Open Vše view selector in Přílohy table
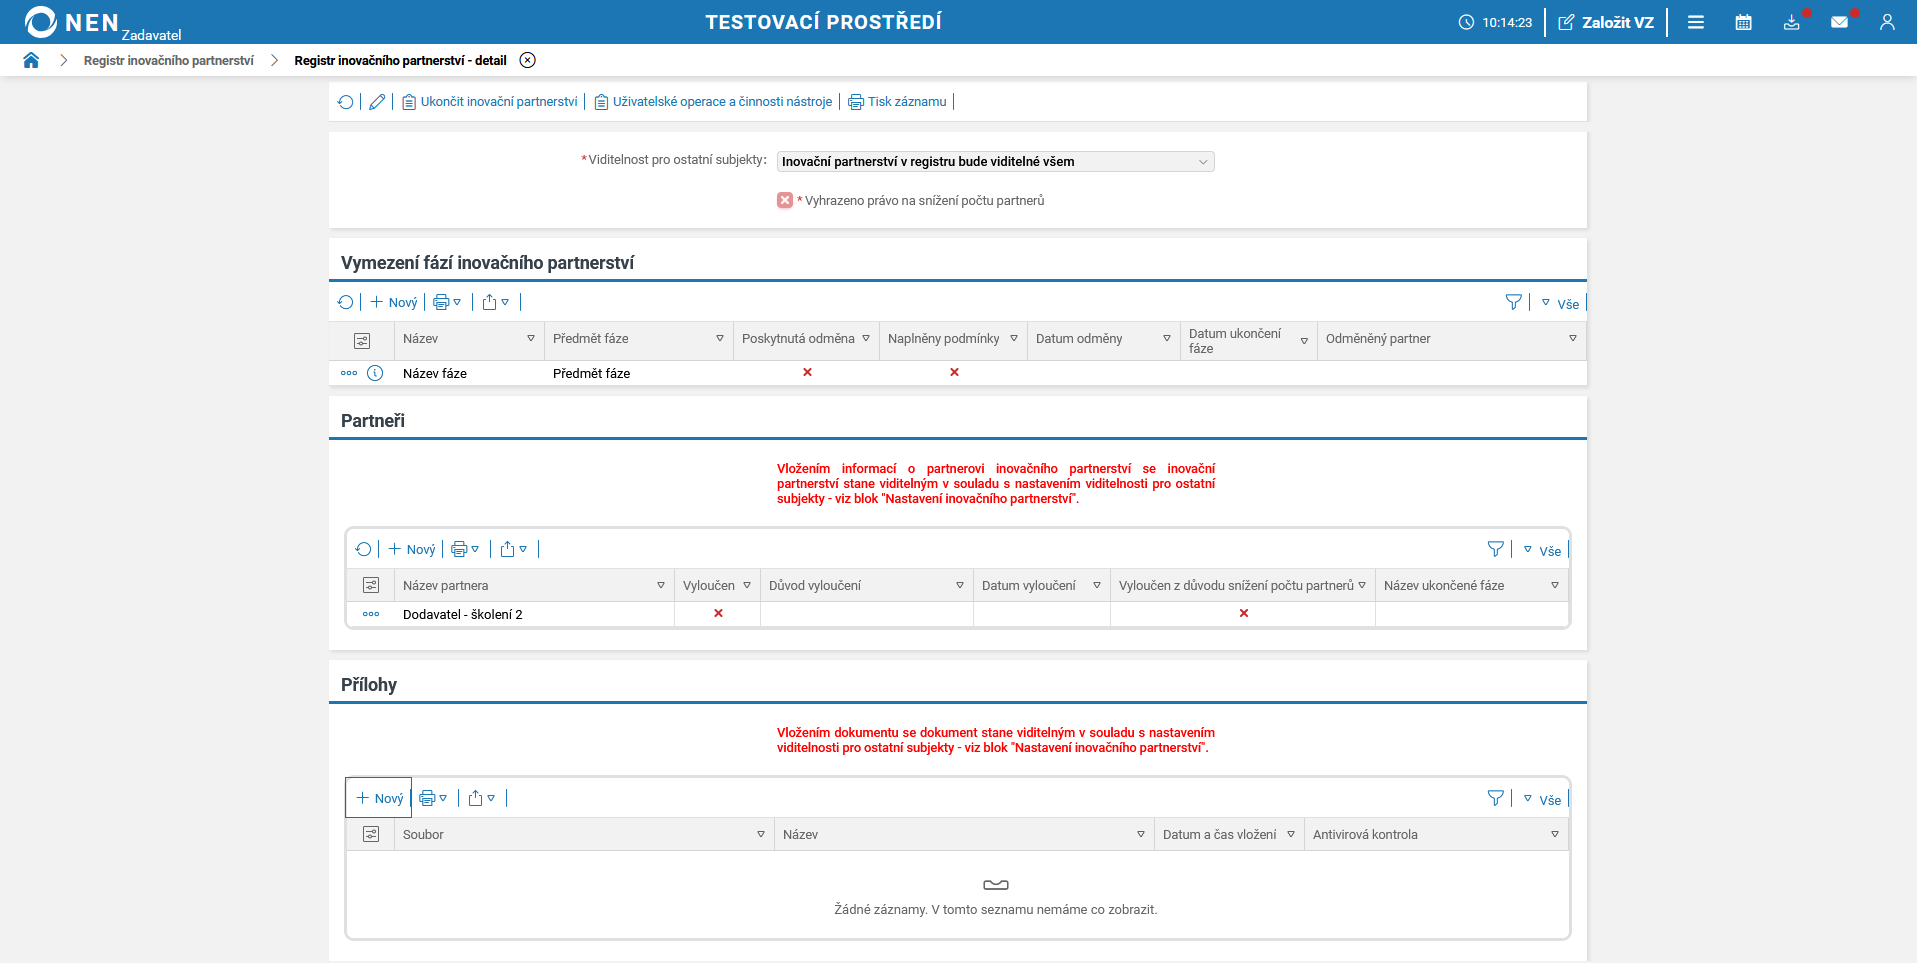 tap(1542, 799)
